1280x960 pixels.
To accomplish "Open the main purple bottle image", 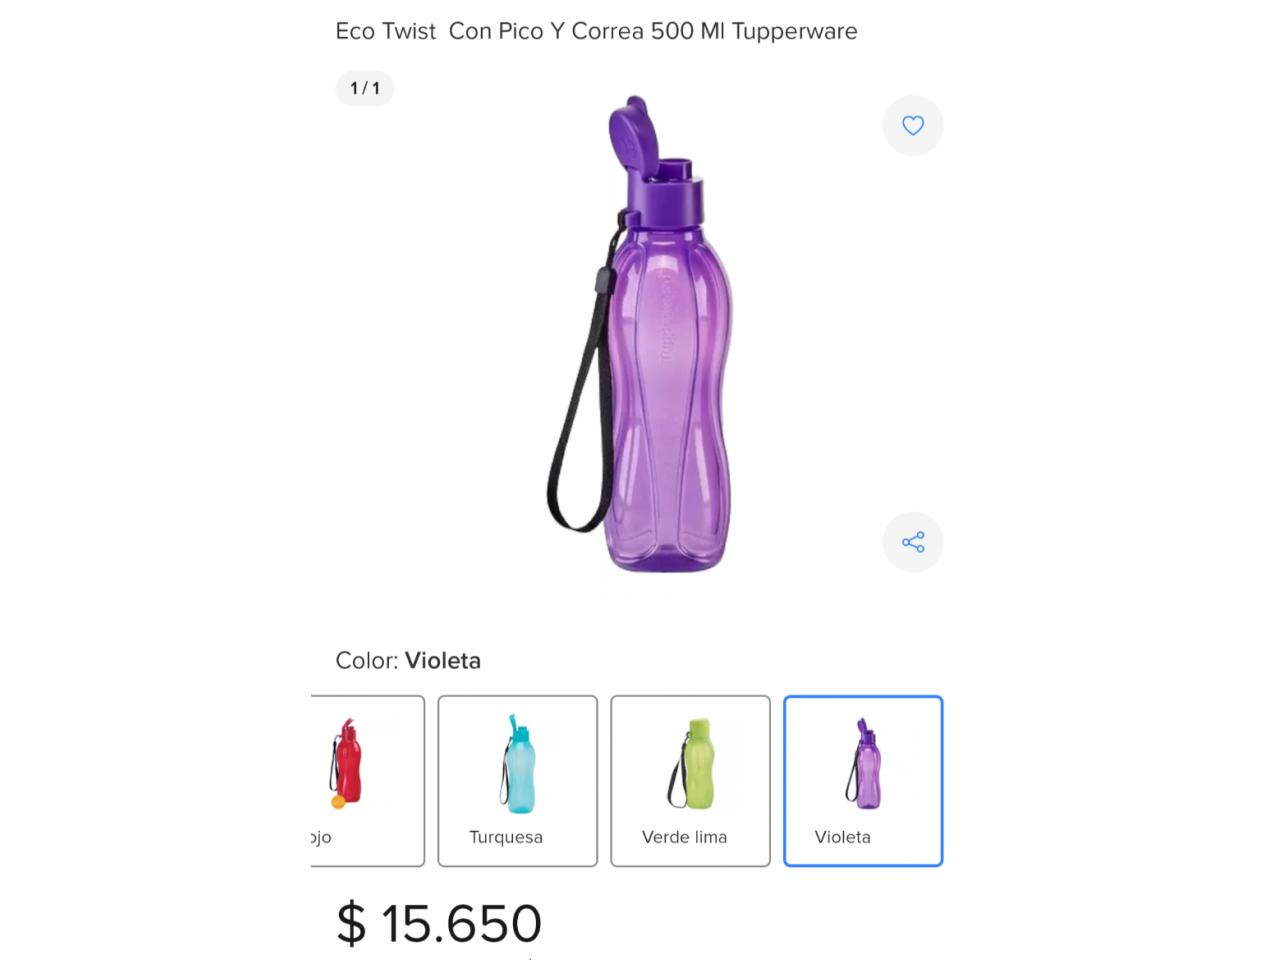I will [640, 335].
